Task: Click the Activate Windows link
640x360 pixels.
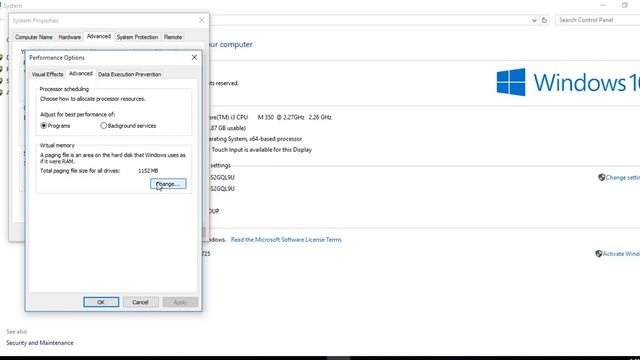Action: click(621, 254)
